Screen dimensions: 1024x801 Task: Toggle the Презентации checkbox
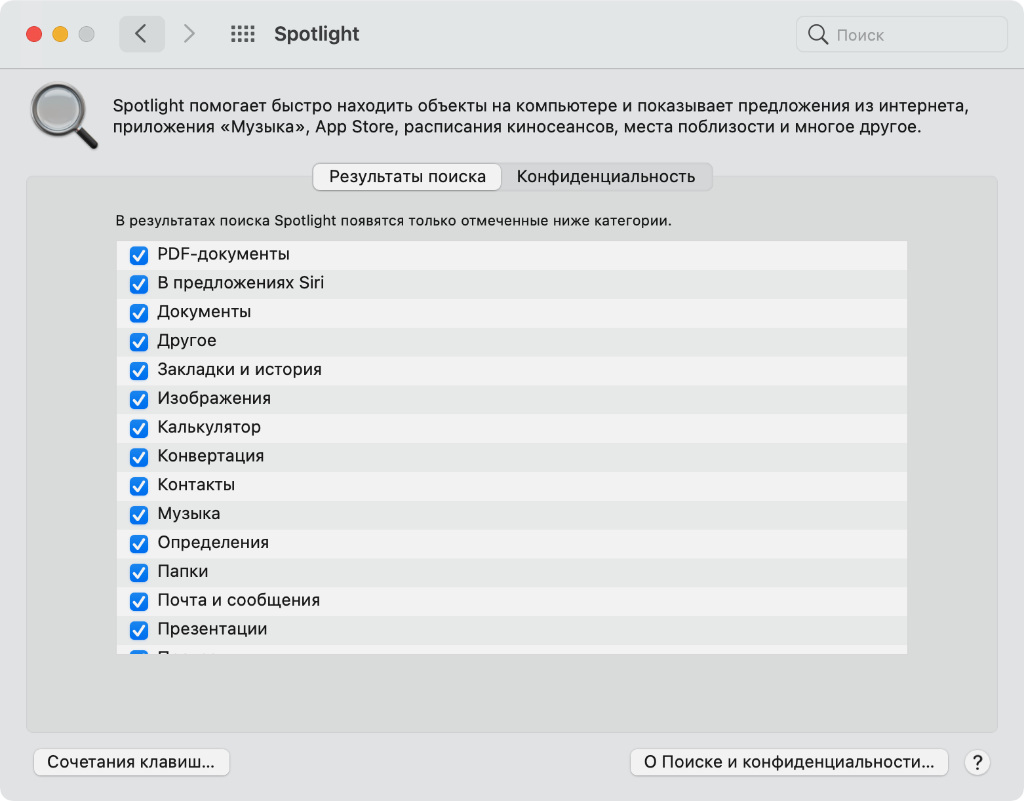tap(139, 631)
